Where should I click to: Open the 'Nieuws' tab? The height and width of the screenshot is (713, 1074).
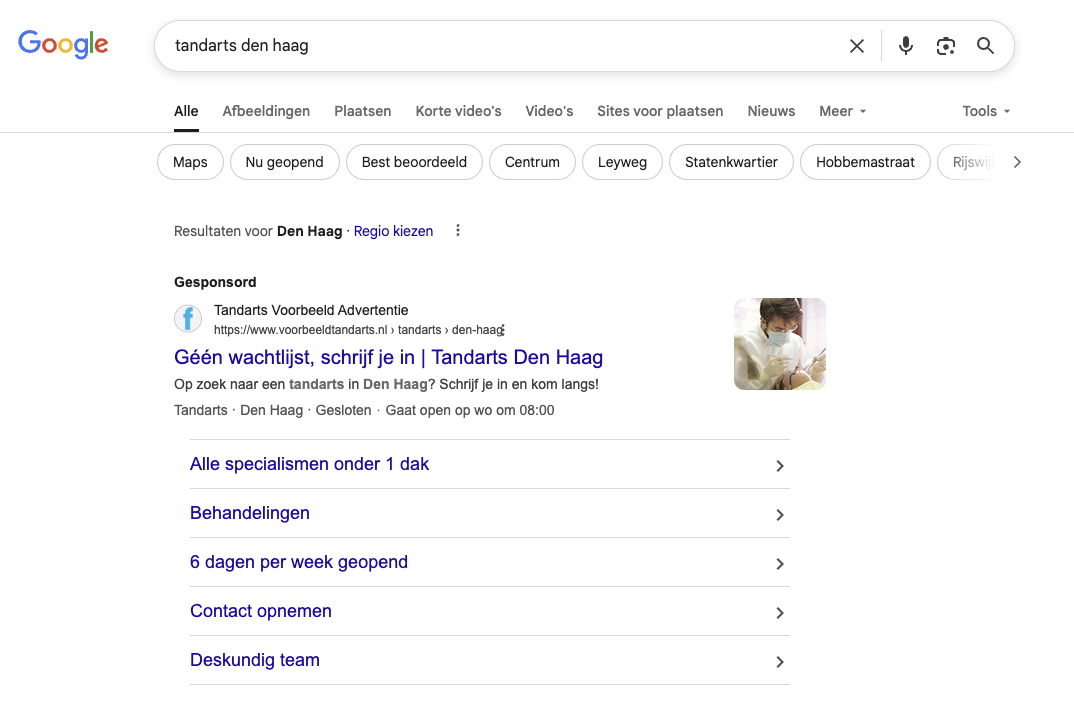(771, 111)
